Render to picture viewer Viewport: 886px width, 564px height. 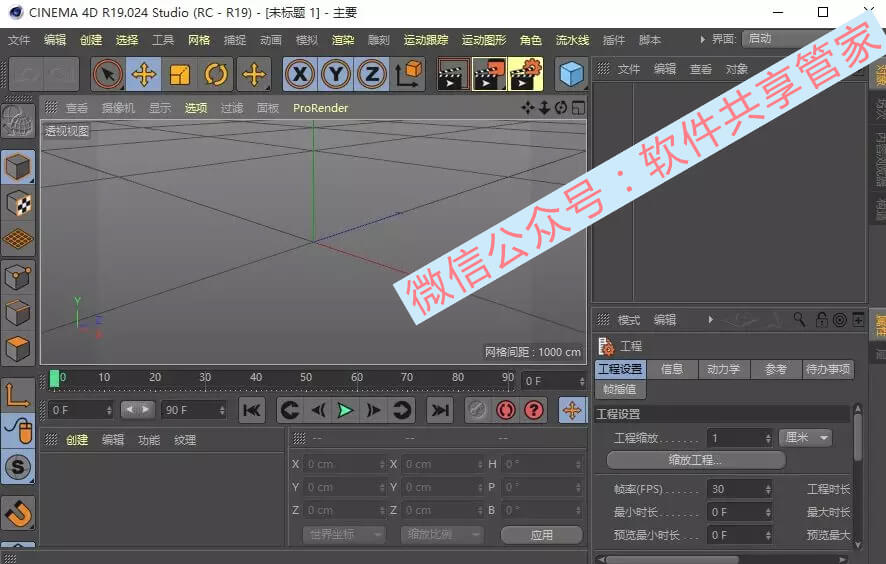489,74
